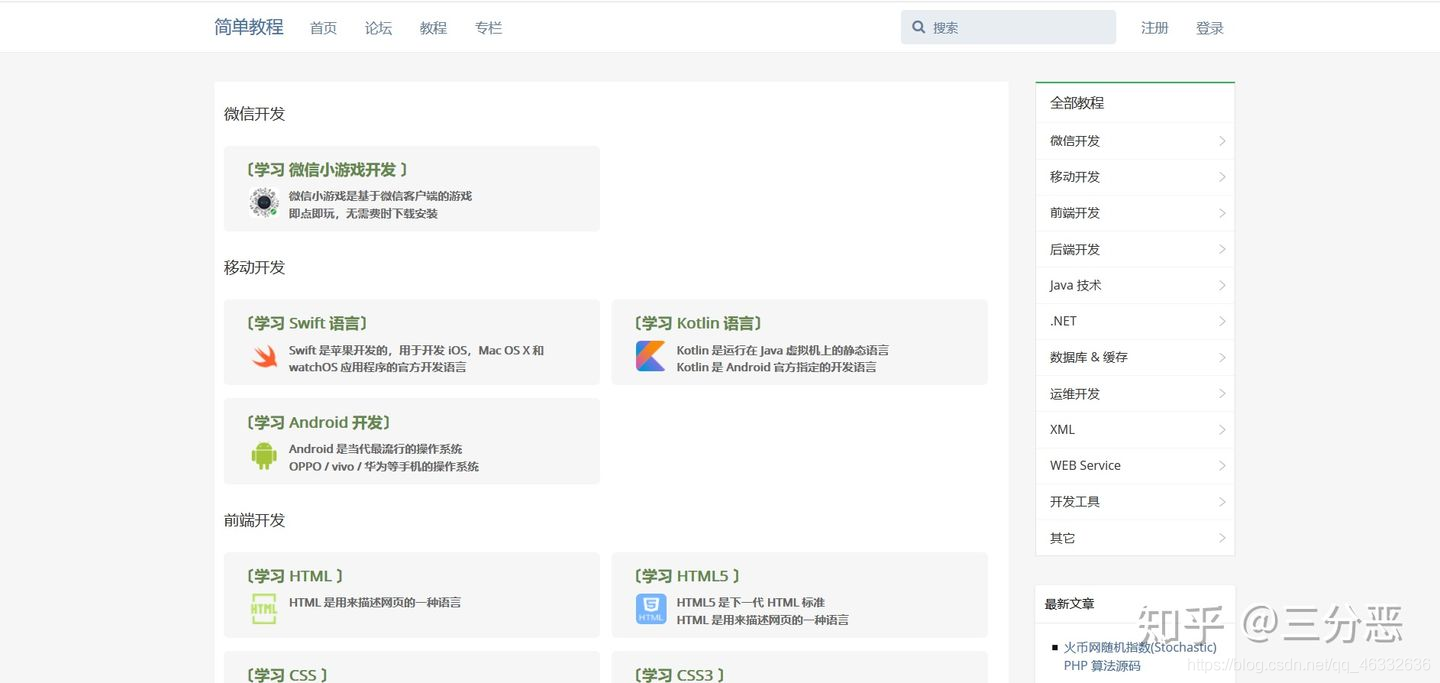Click the 最新文章 panel heading

pos(1069,604)
